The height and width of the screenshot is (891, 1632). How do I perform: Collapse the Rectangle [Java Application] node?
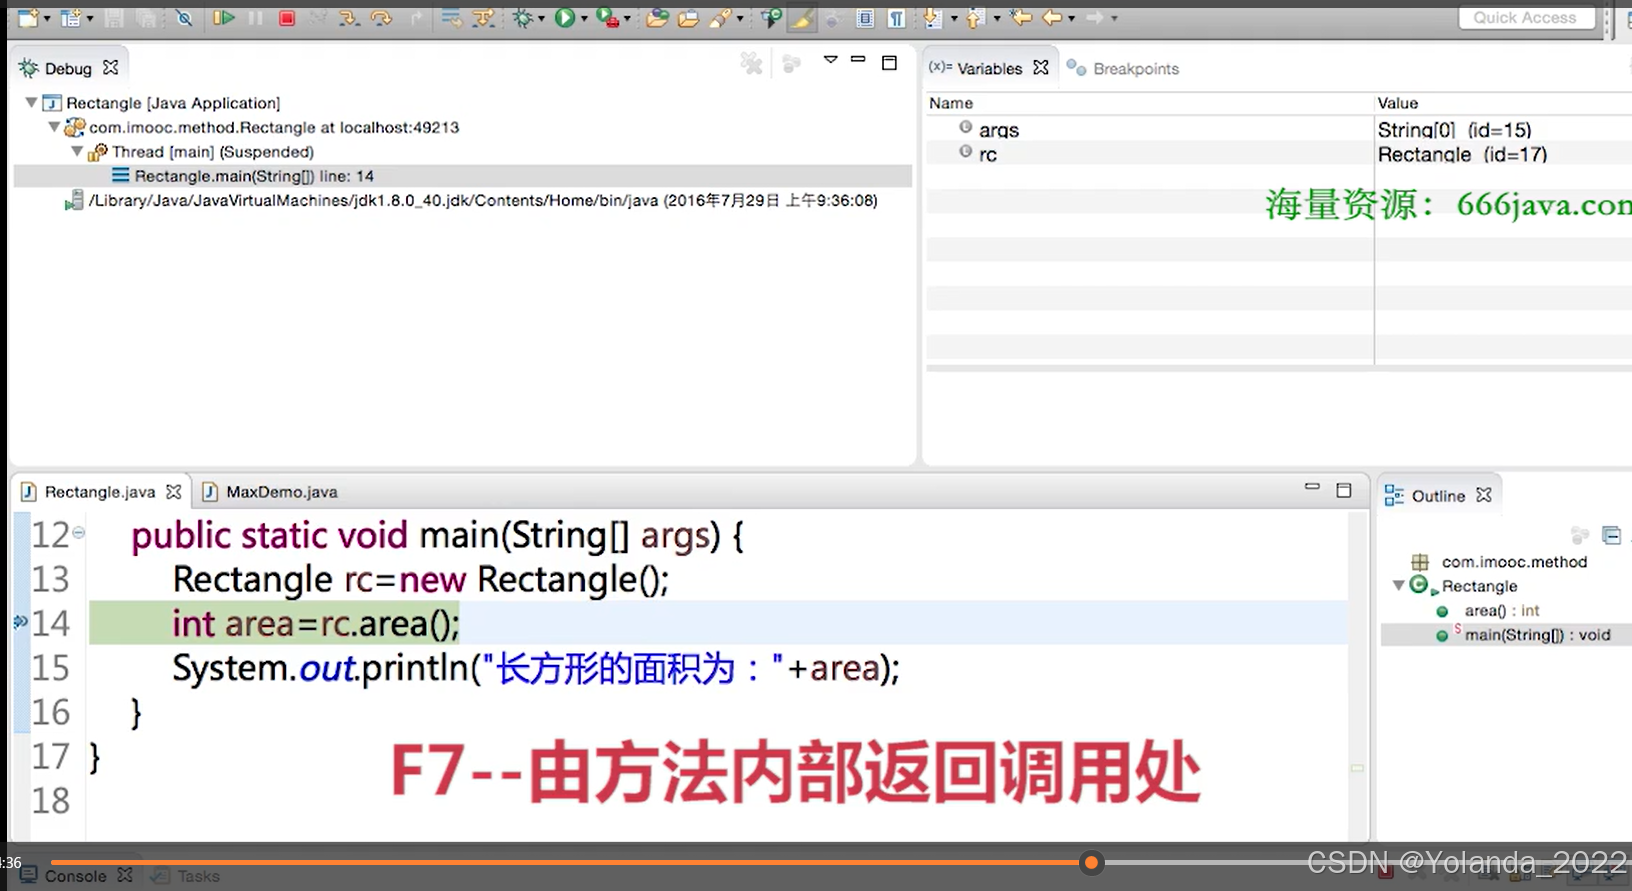[31, 103]
